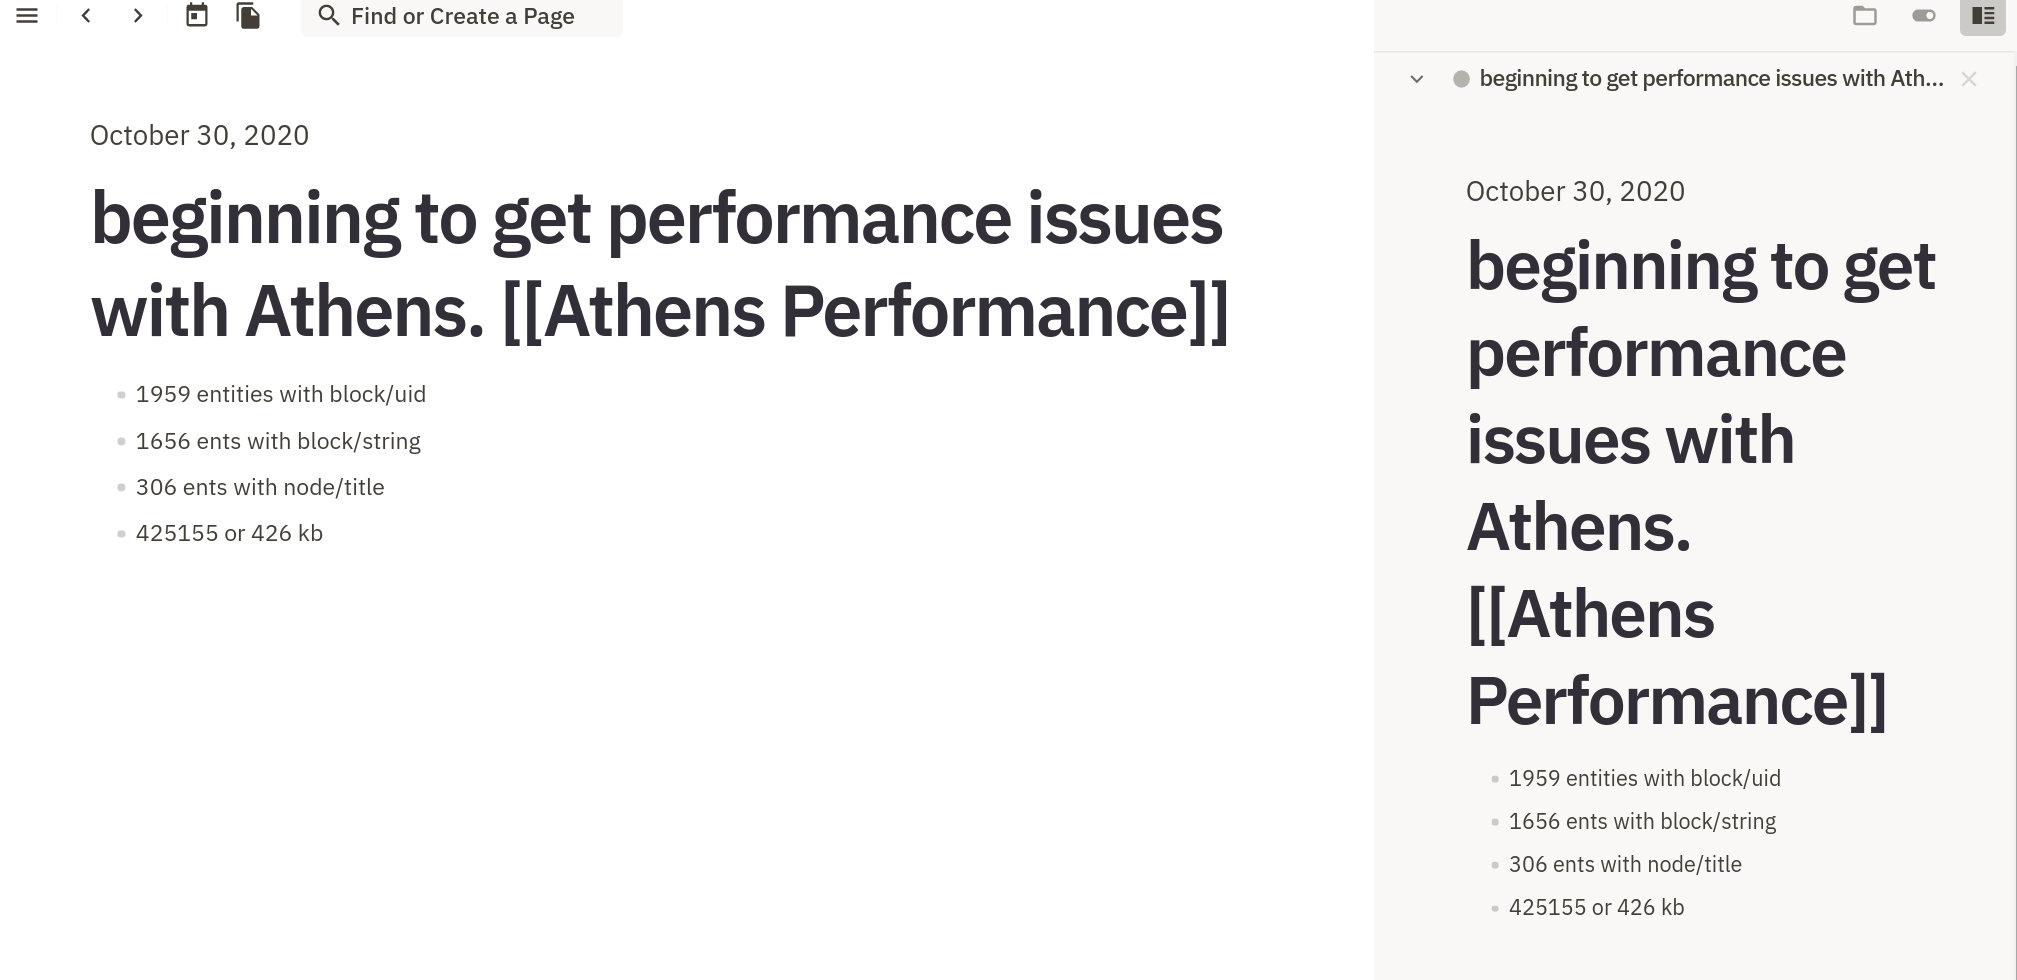2017x980 pixels.
Task: Close the sidebar page with the X
Action: click(x=1969, y=79)
